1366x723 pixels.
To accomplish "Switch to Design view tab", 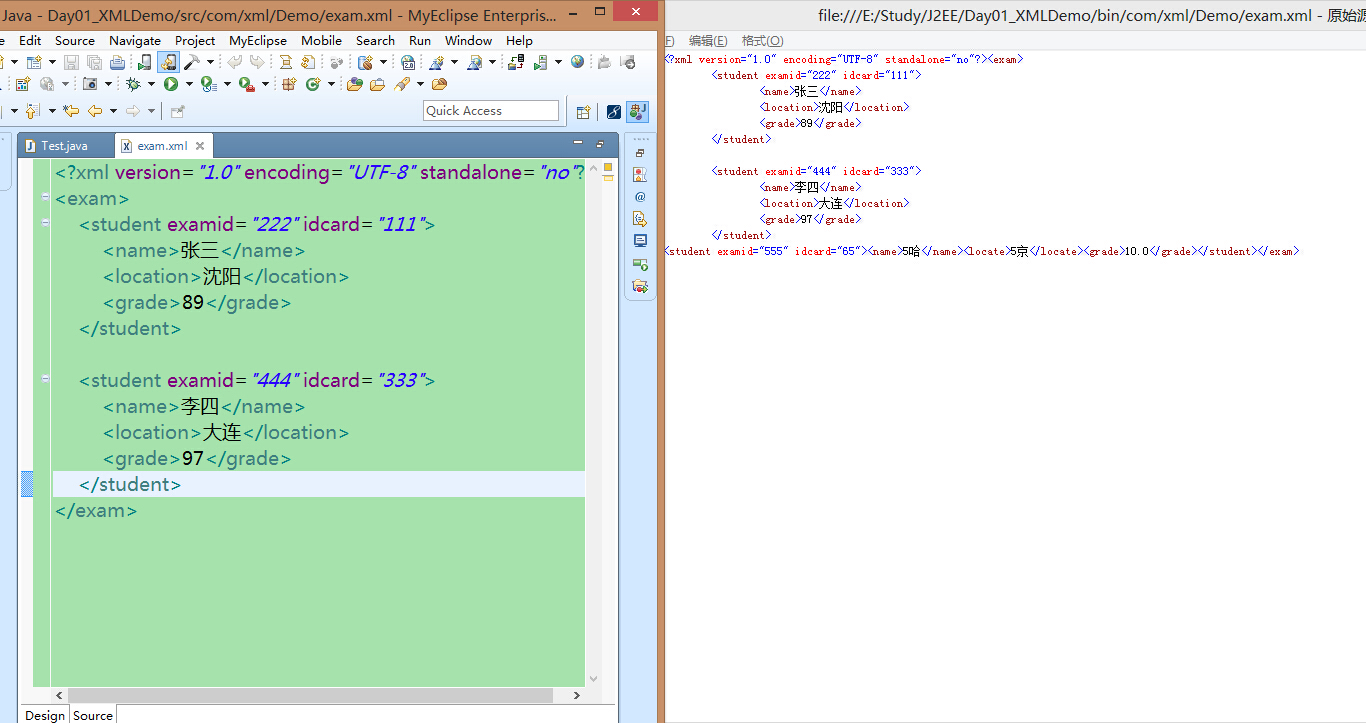I will coord(45,715).
